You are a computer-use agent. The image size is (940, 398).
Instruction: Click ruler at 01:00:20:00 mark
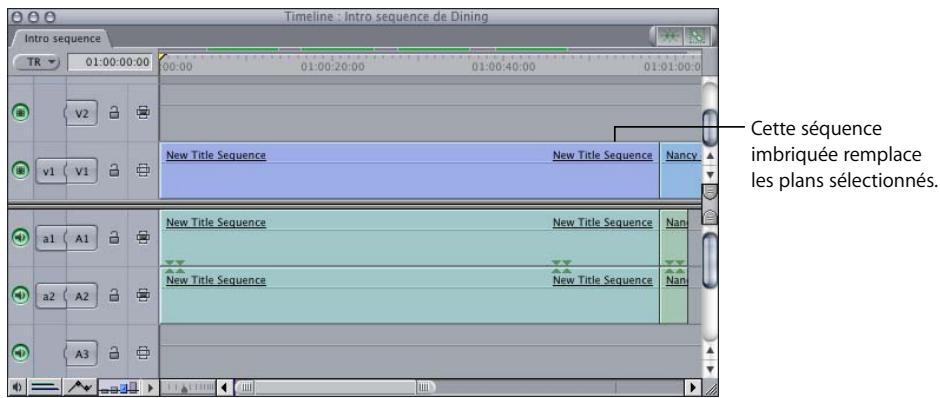[332, 67]
